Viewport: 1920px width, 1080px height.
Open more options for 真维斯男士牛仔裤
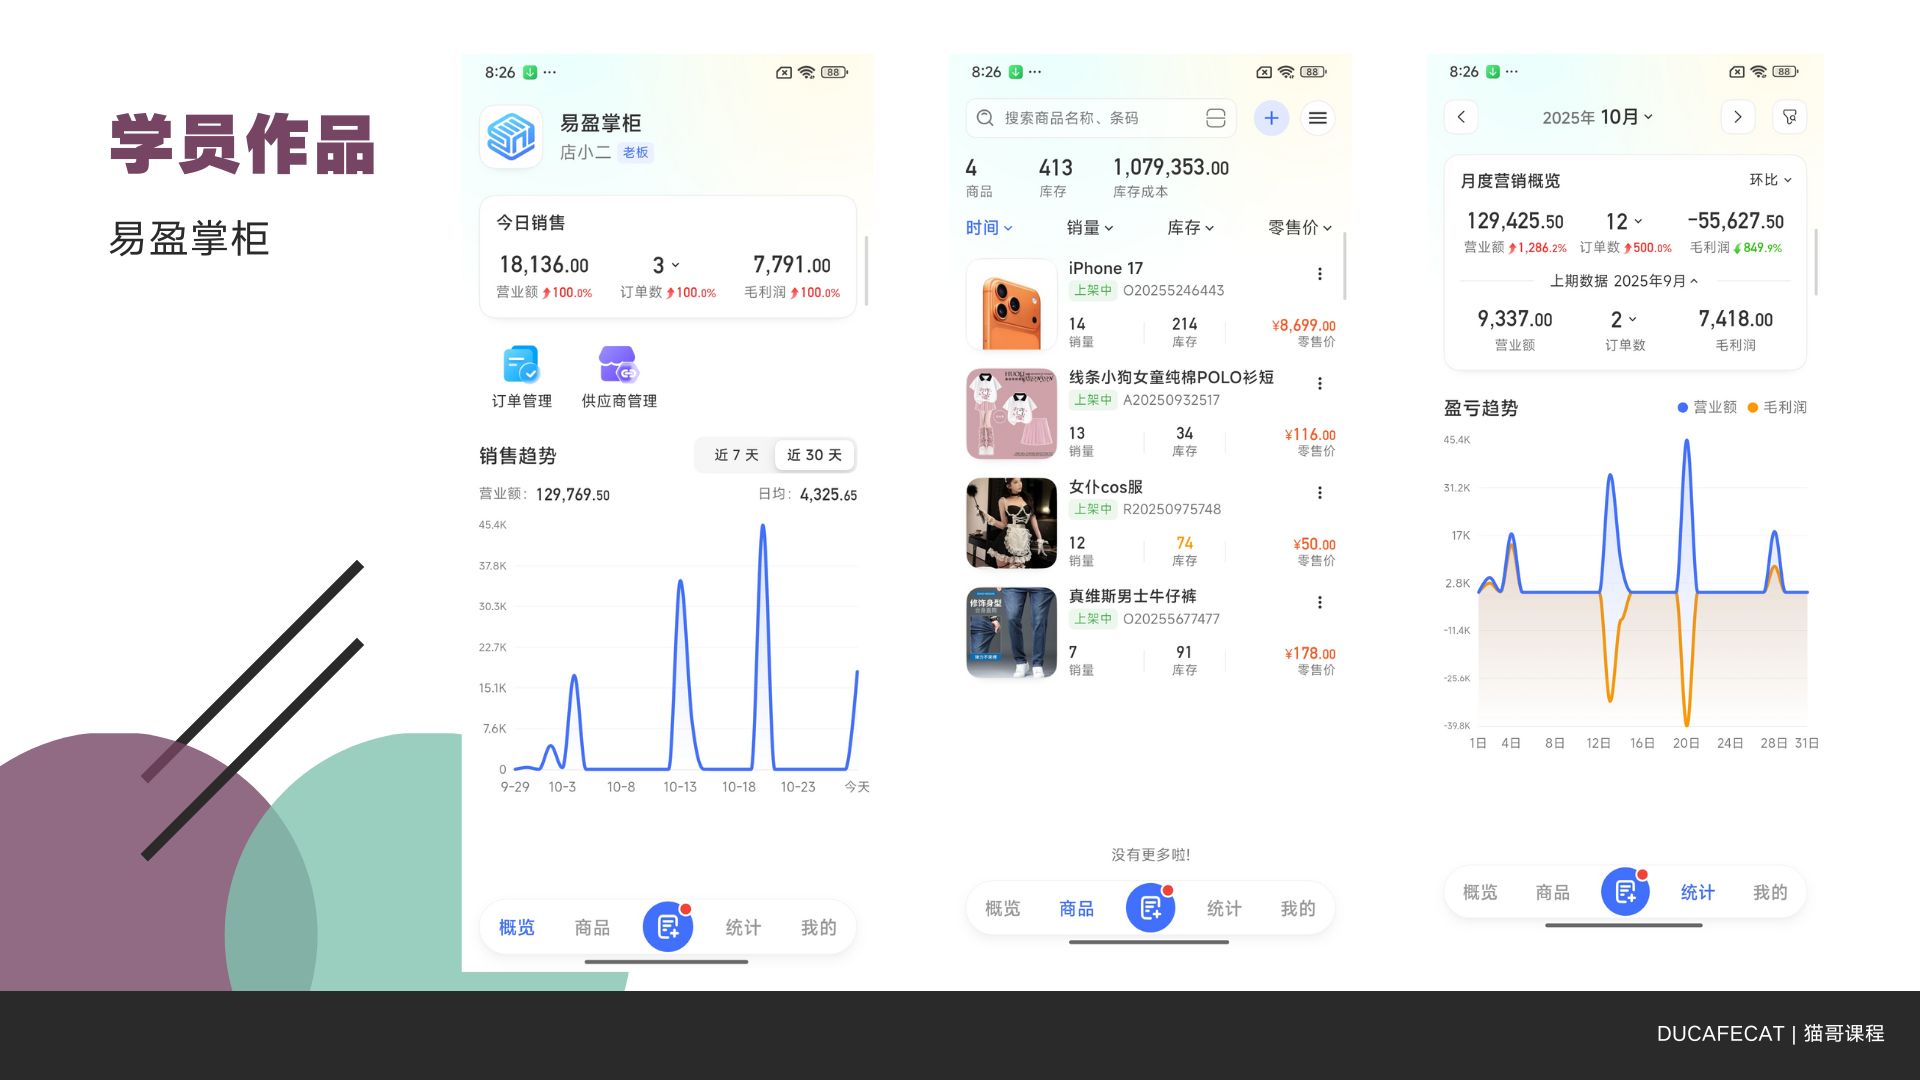(1320, 602)
